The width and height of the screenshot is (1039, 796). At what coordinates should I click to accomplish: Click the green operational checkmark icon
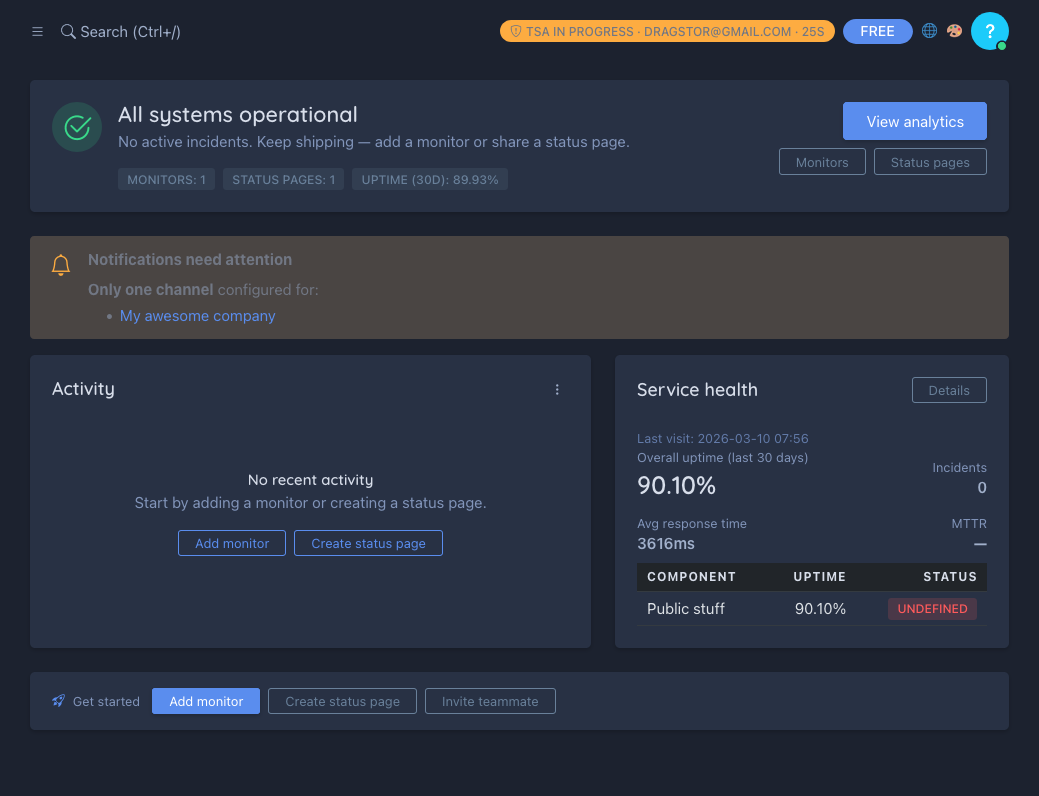(77, 127)
